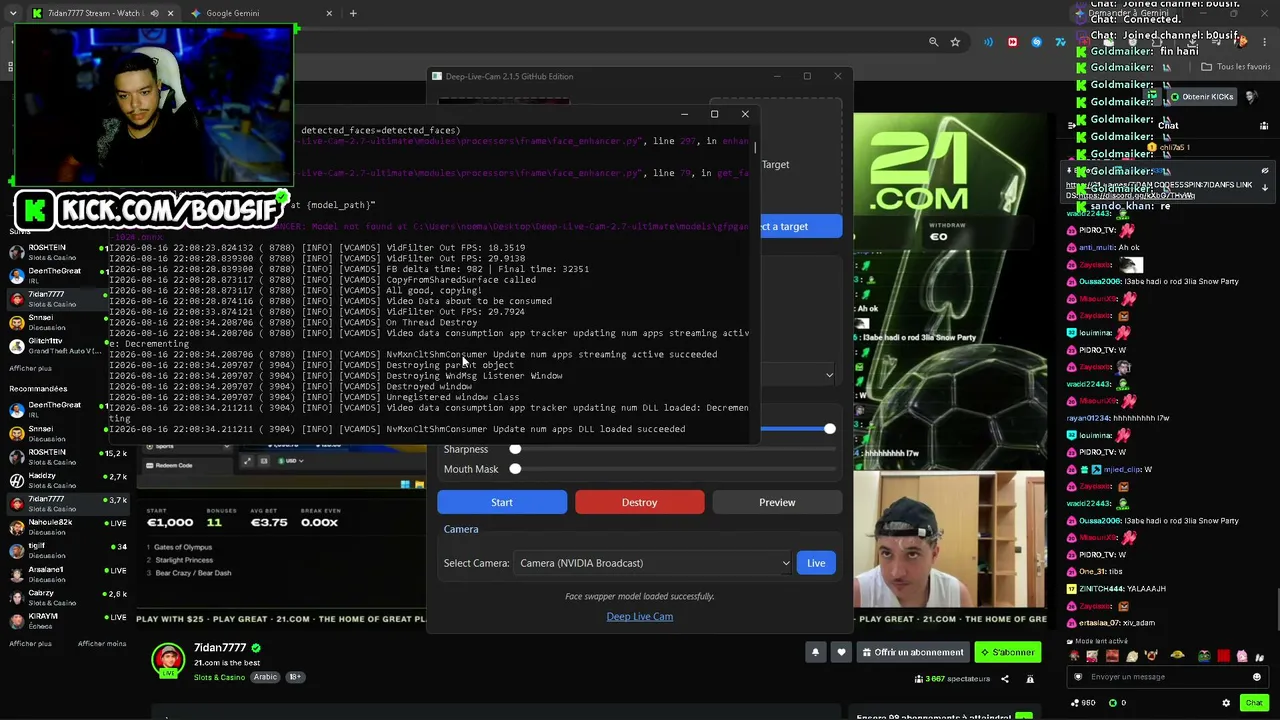Switch to the Google Gemini tab
Screen dimensions: 1280x720
click(262, 13)
